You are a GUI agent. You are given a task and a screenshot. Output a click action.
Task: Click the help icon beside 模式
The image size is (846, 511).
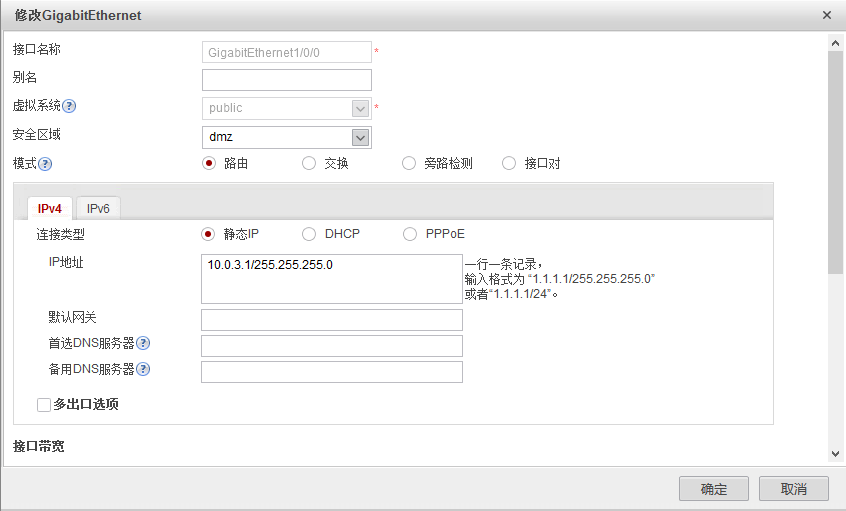pyautogui.click(x=45, y=164)
